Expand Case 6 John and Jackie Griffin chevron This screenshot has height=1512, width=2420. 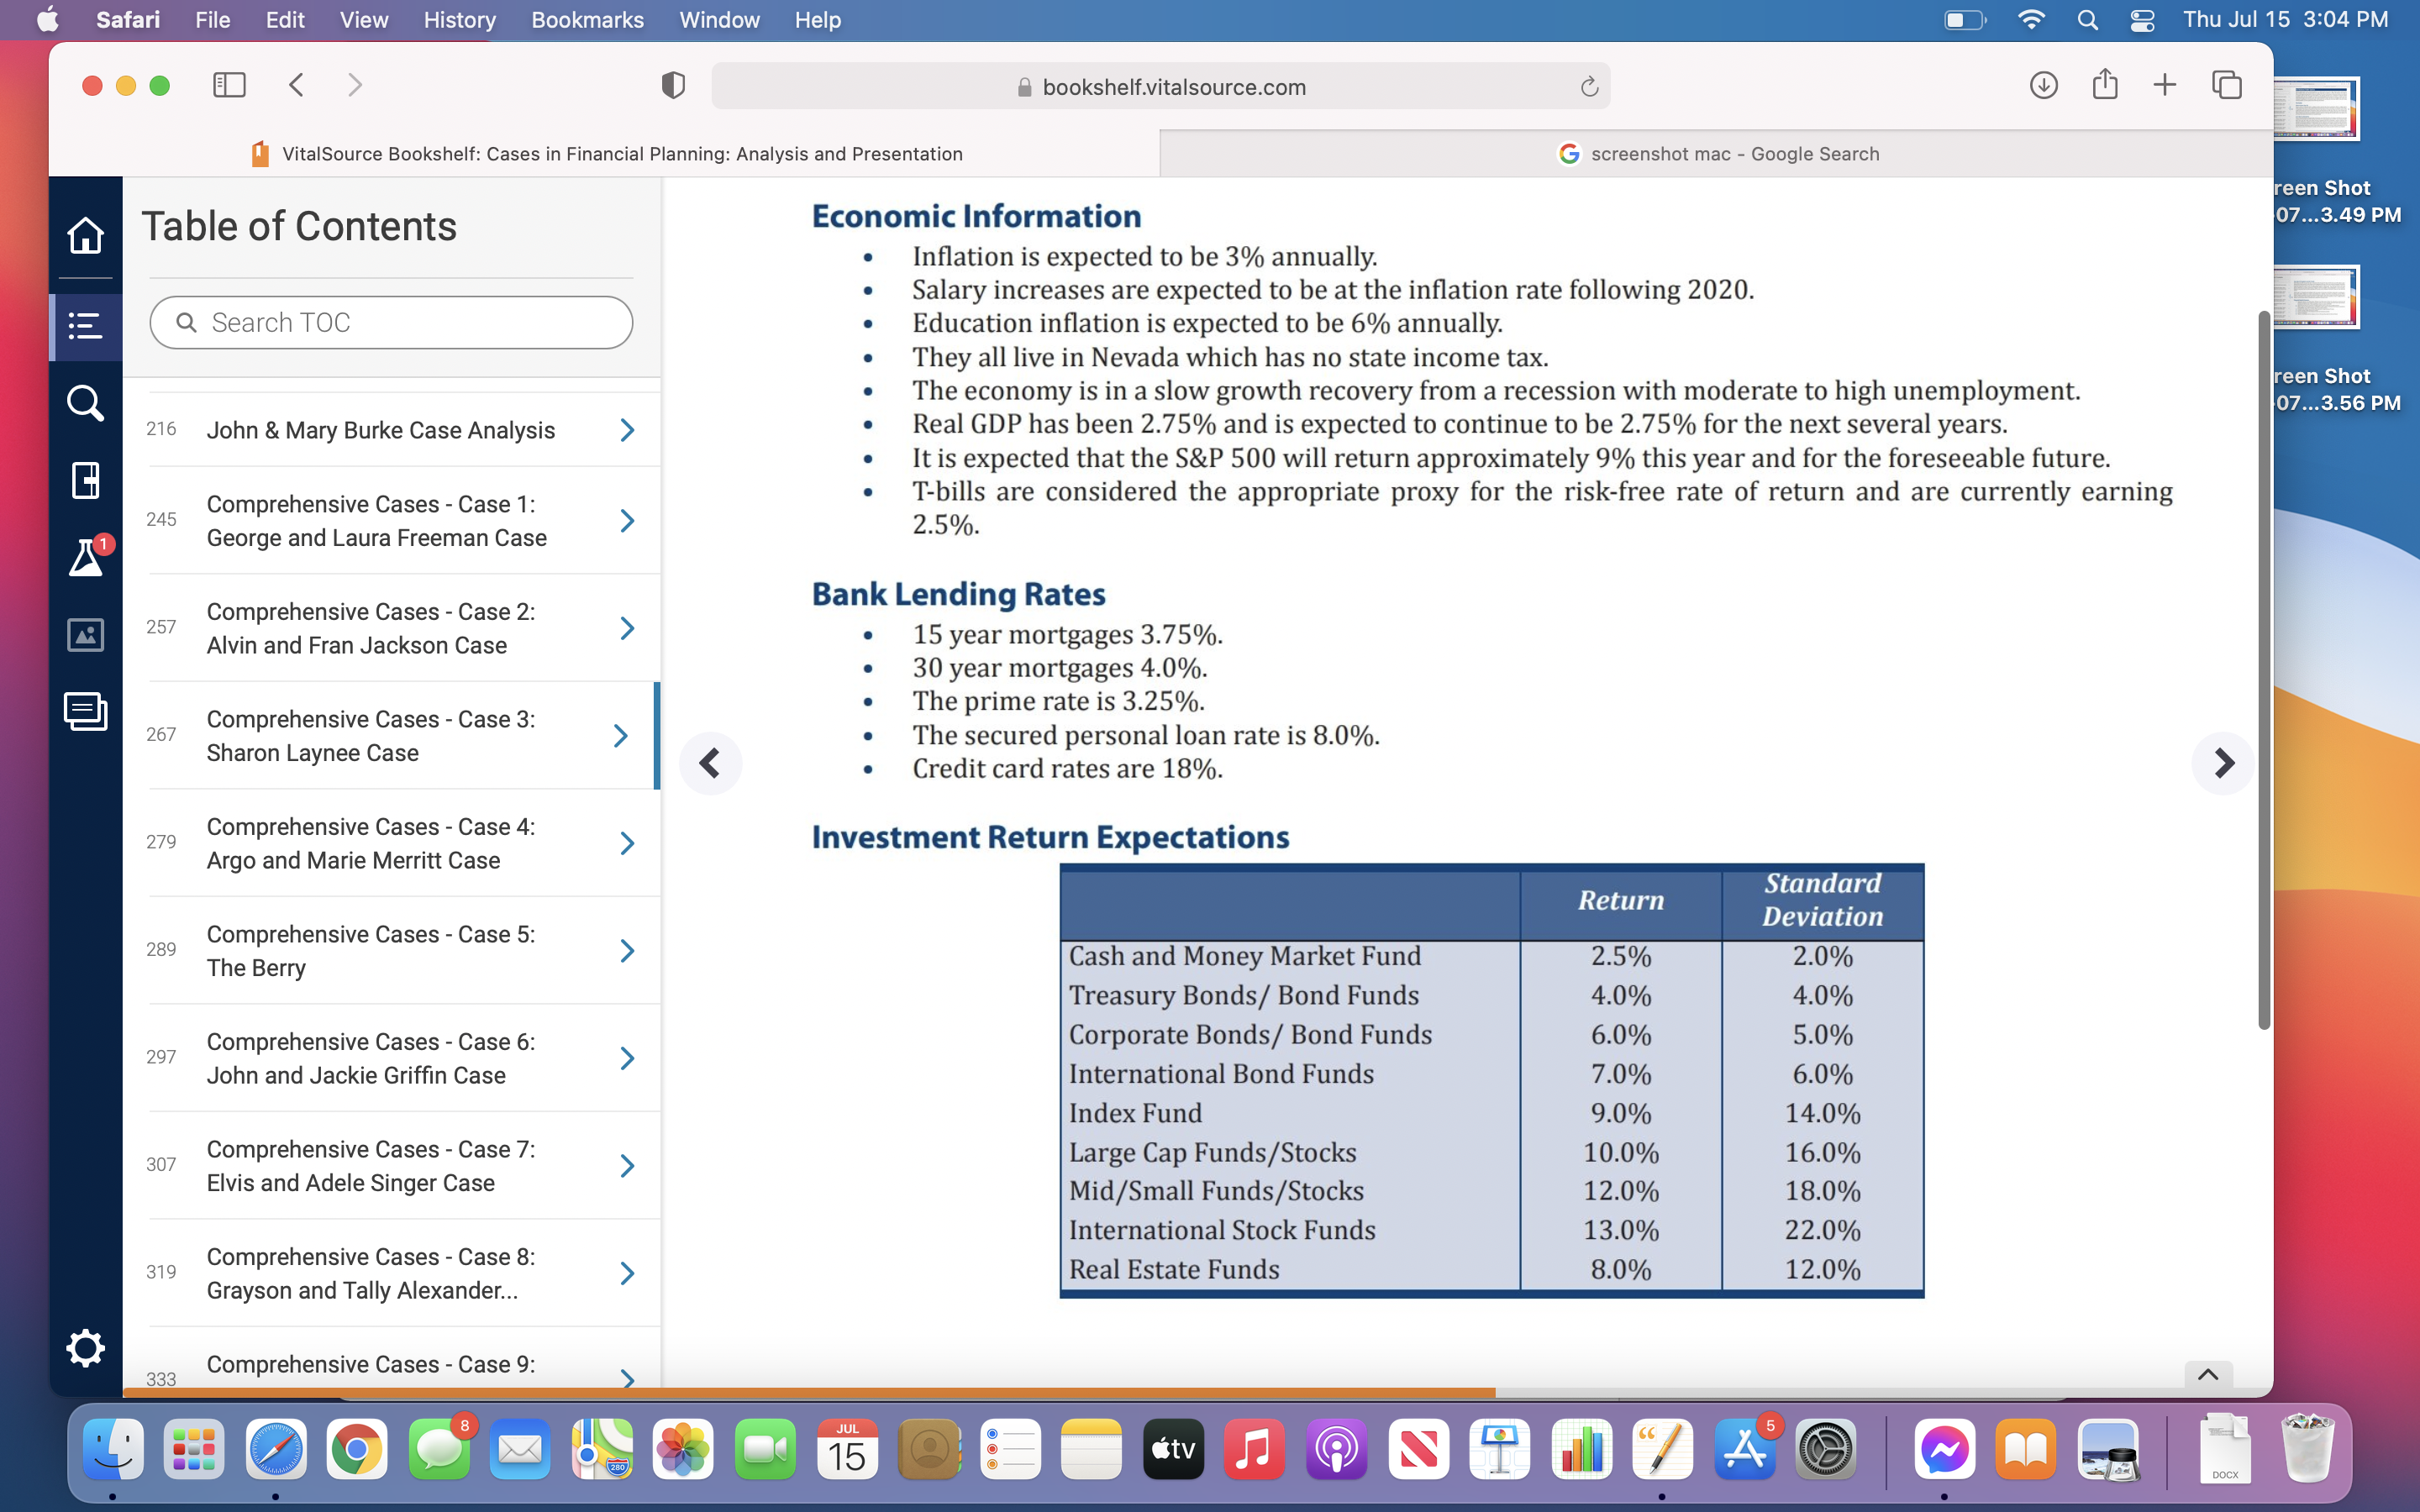pyautogui.click(x=627, y=1058)
